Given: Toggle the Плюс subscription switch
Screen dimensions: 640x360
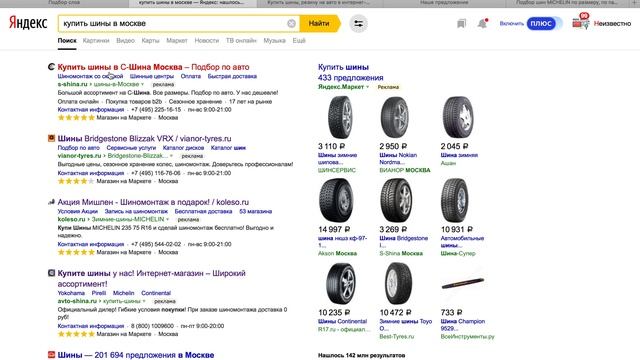Looking at the screenshot, I should coord(544,24).
